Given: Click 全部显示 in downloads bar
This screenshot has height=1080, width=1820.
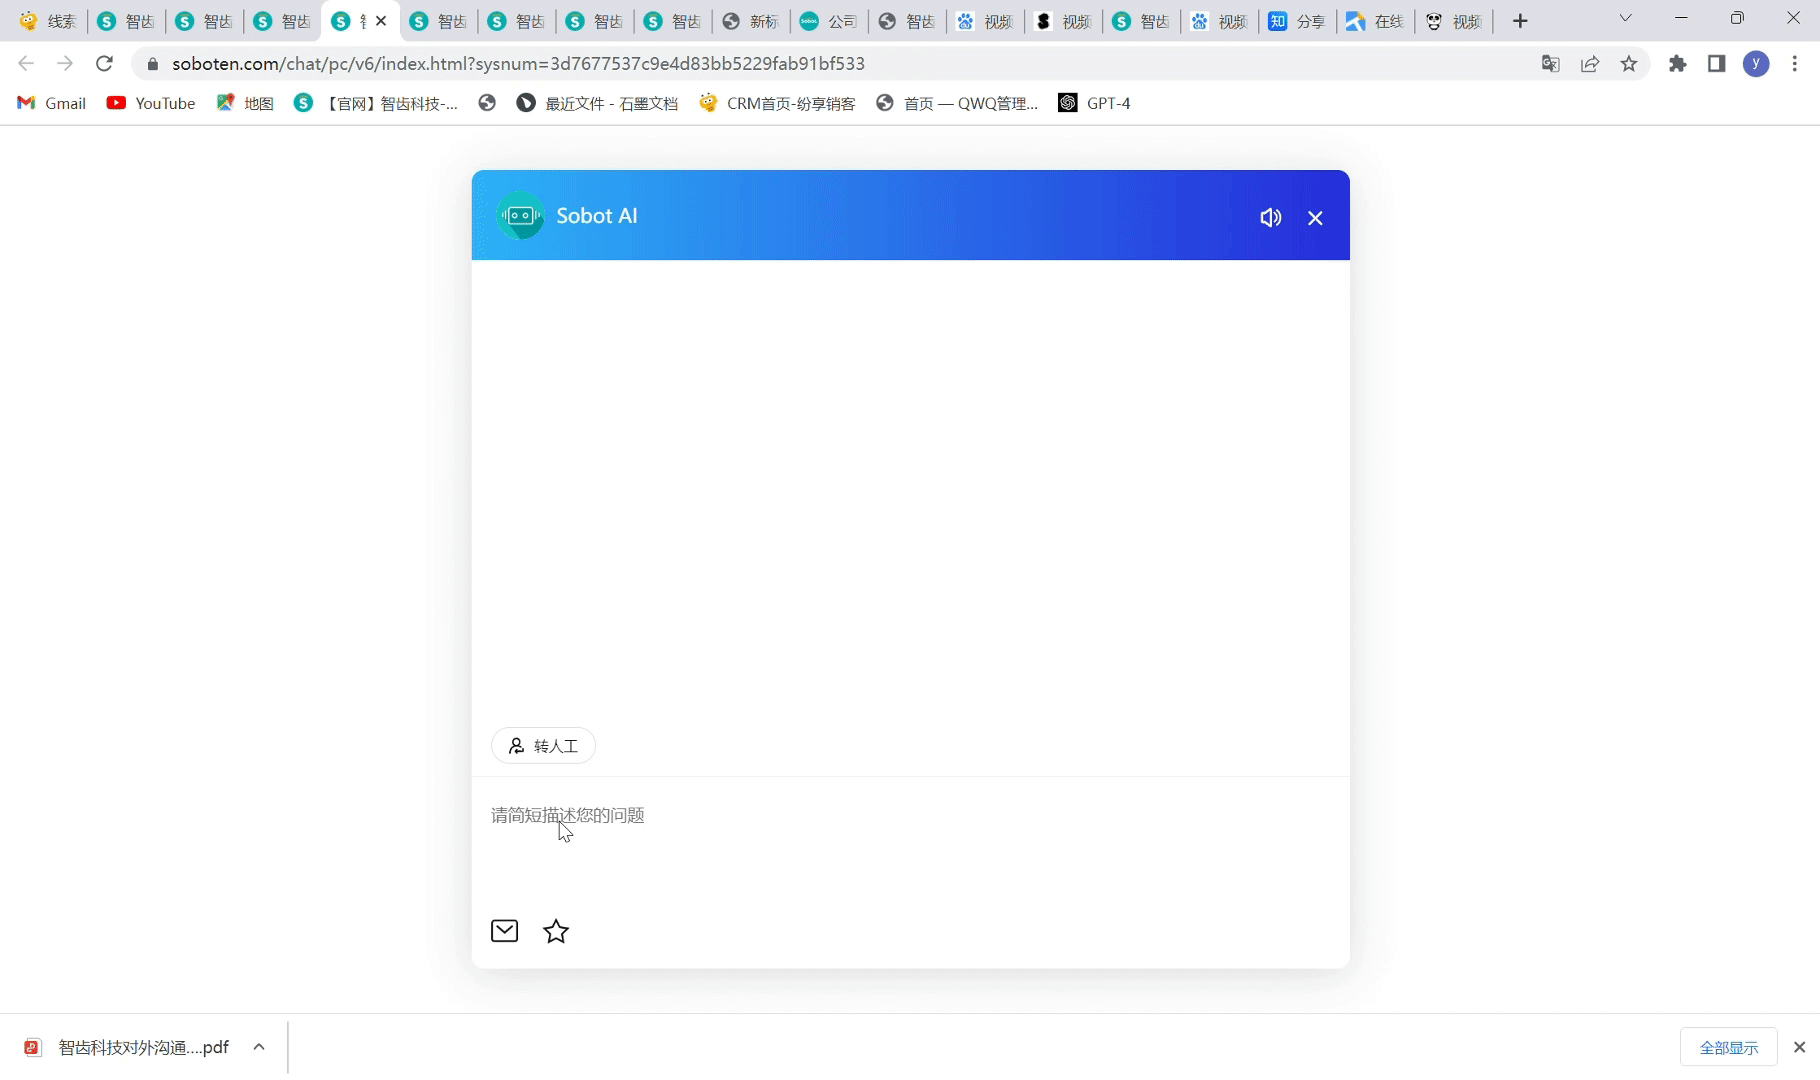Looking at the screenshot, I should [x=1729, y=1047].
